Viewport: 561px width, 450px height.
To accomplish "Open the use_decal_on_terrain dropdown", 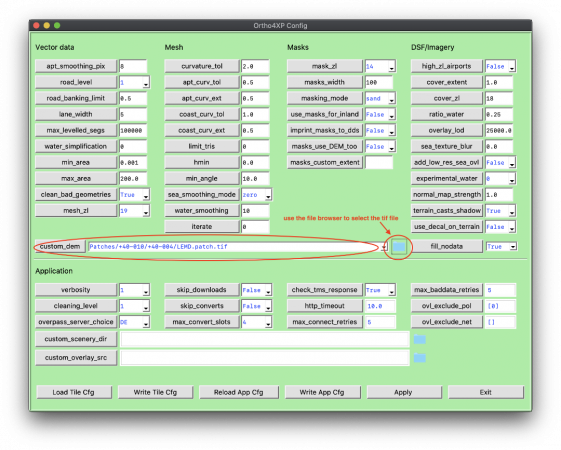I will coord(512,227).
